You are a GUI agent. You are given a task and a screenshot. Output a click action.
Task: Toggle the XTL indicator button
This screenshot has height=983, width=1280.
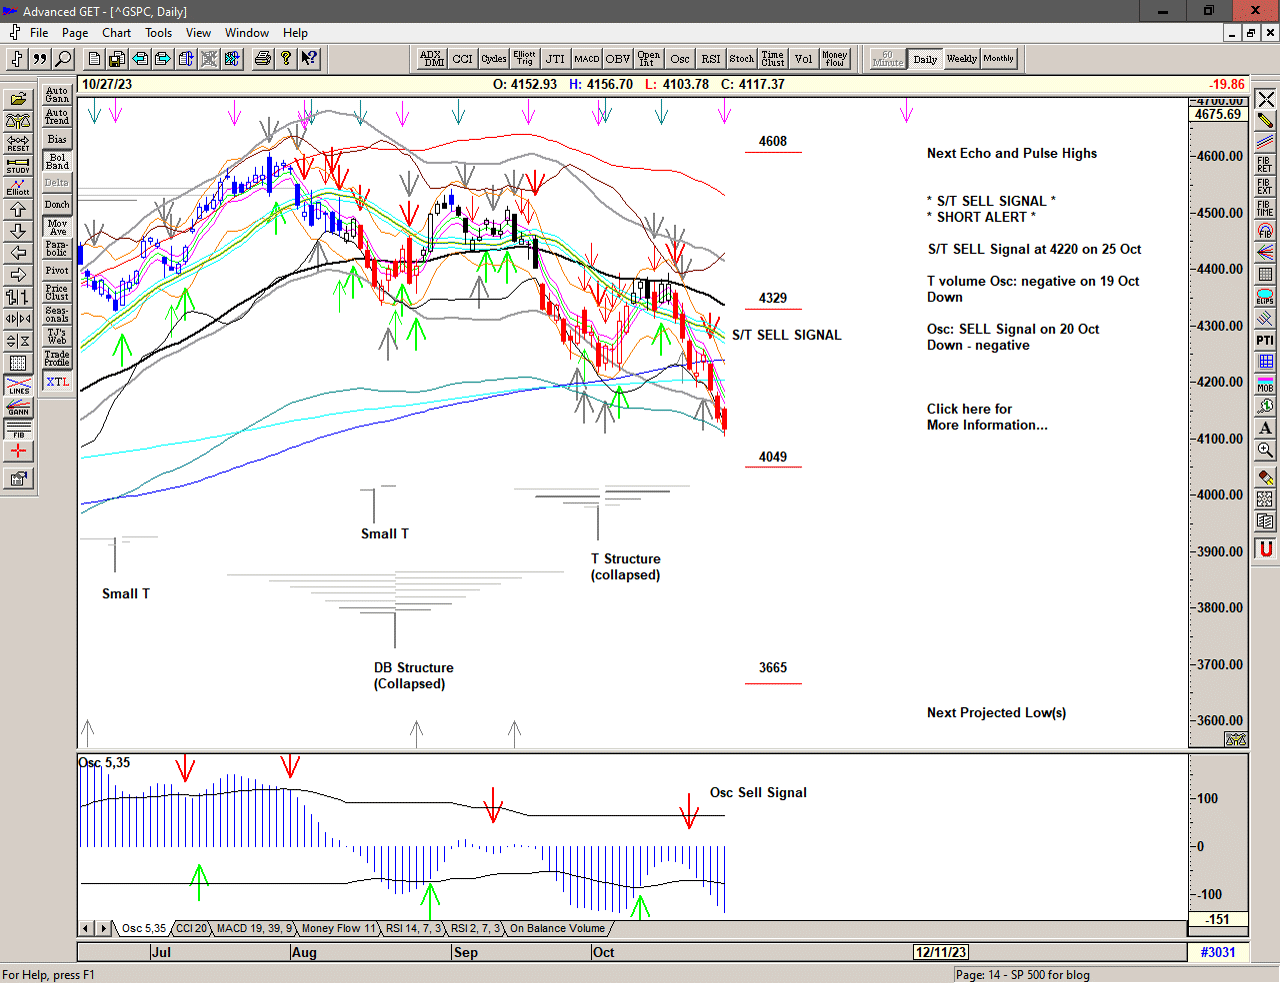(57, 382)
